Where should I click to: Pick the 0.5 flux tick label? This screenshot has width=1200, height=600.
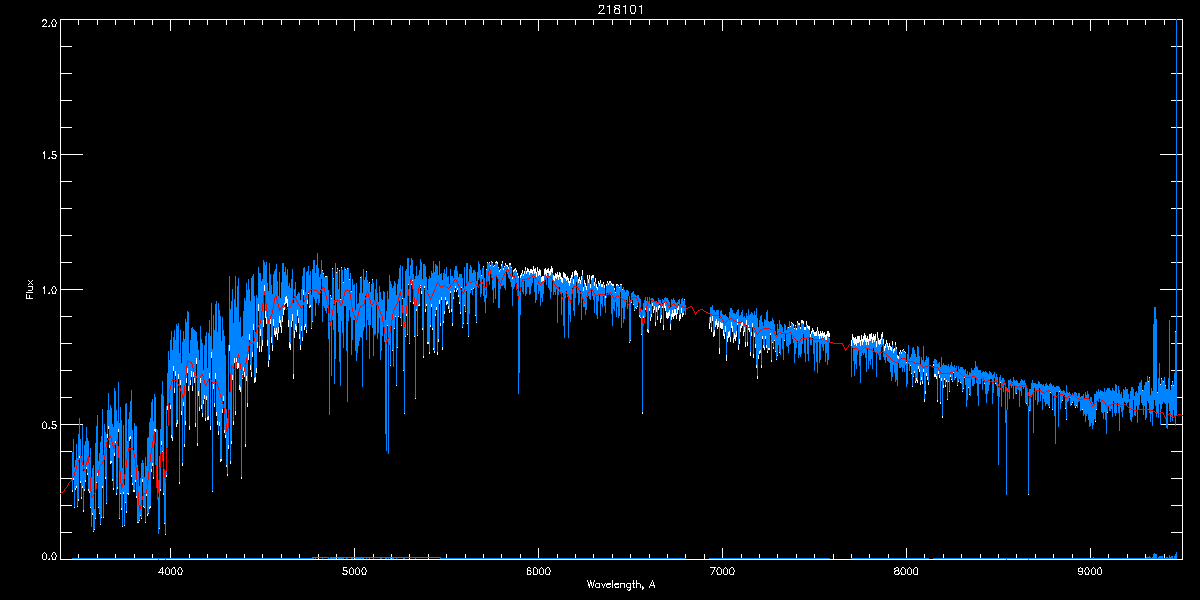47,424
